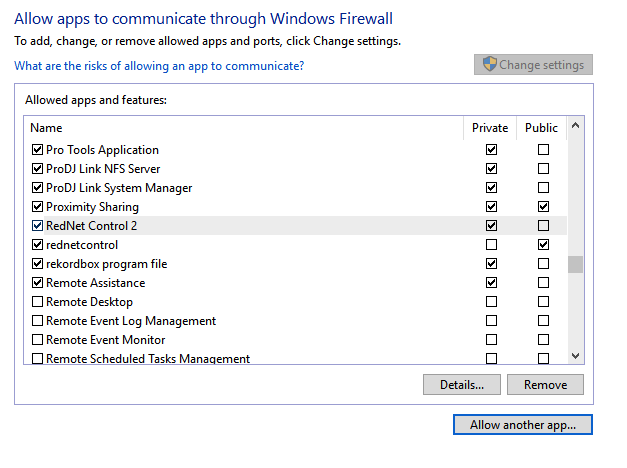Enable Private for Remote Desktop
Image resolution: width=627 pixels, height=468 pixels.
tap(491, 301)
